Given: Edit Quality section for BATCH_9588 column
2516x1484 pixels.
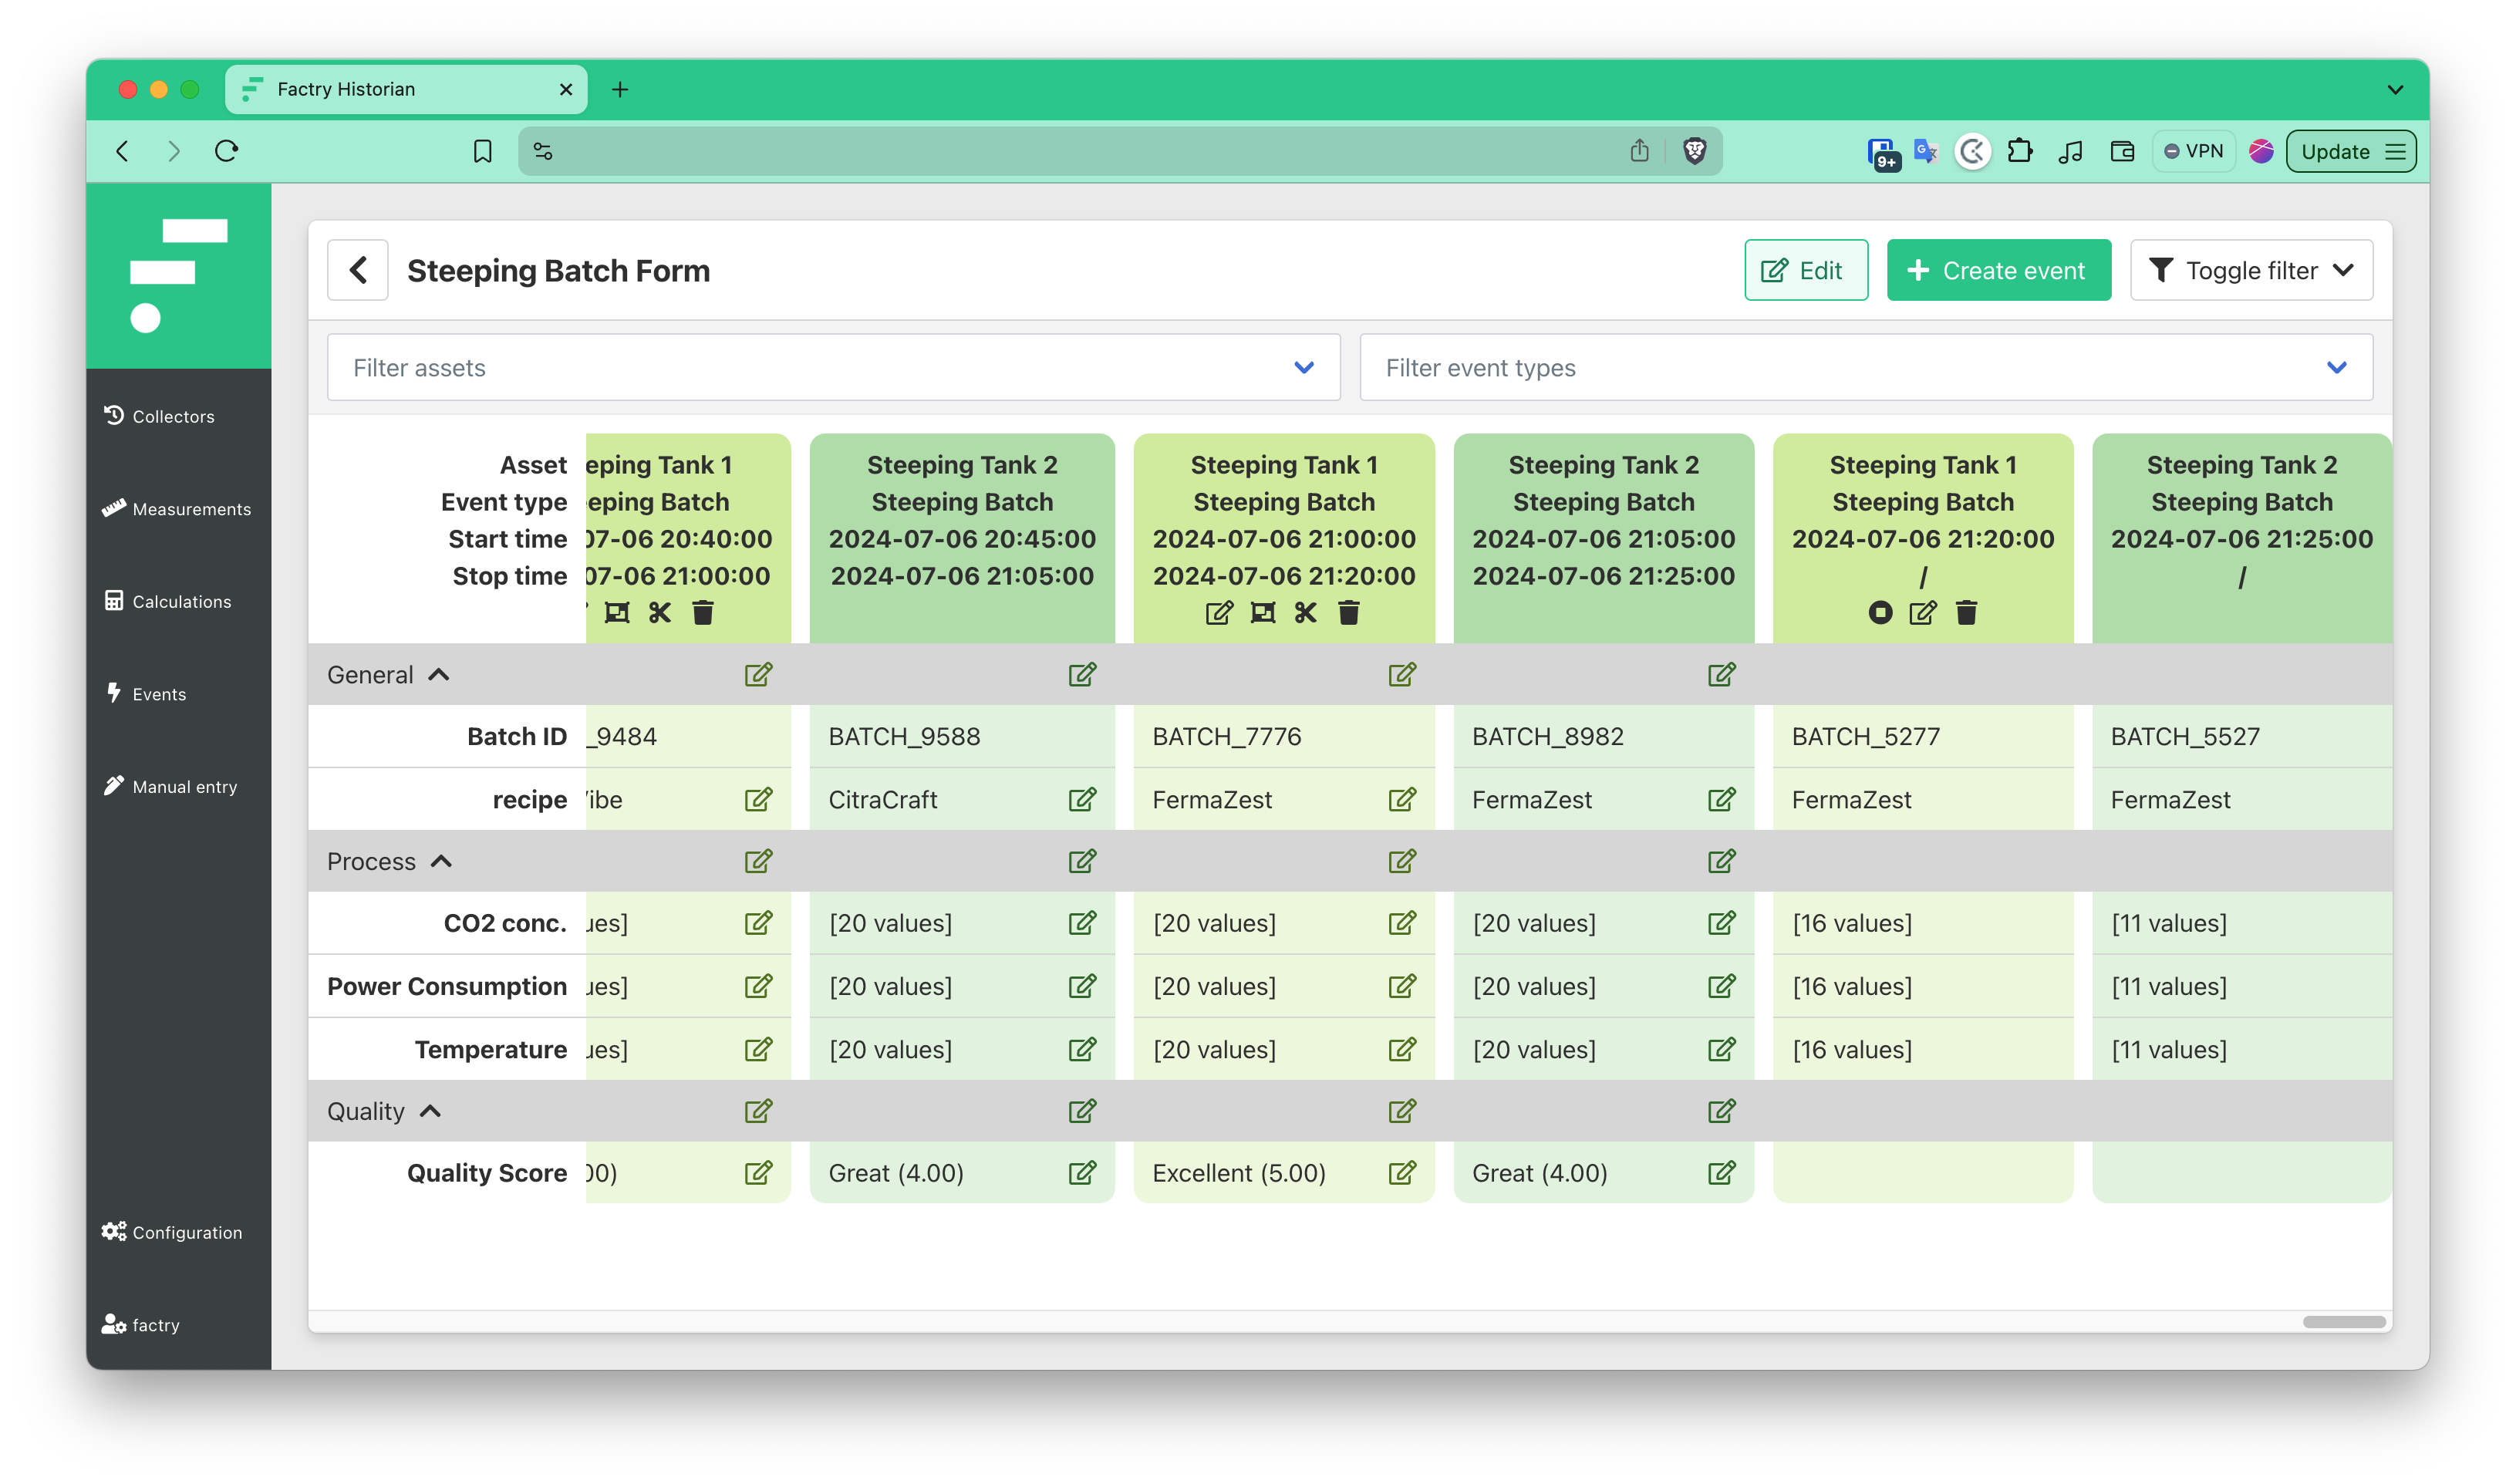Looking at the screenshot, I should 1082,1110.
